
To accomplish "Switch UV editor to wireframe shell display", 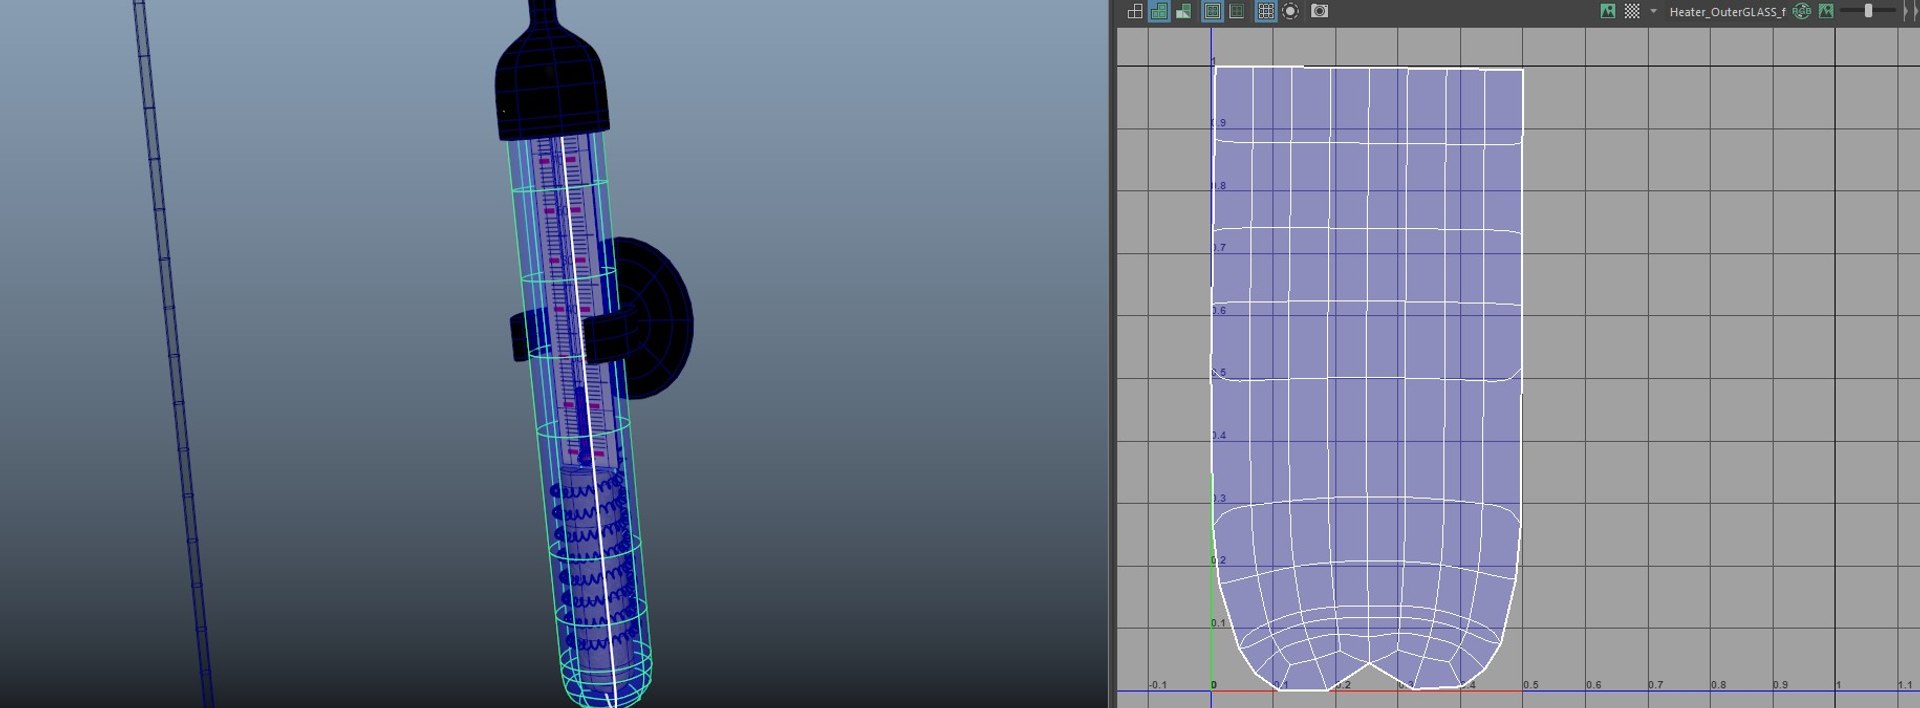I will [x=1135, y=11].
